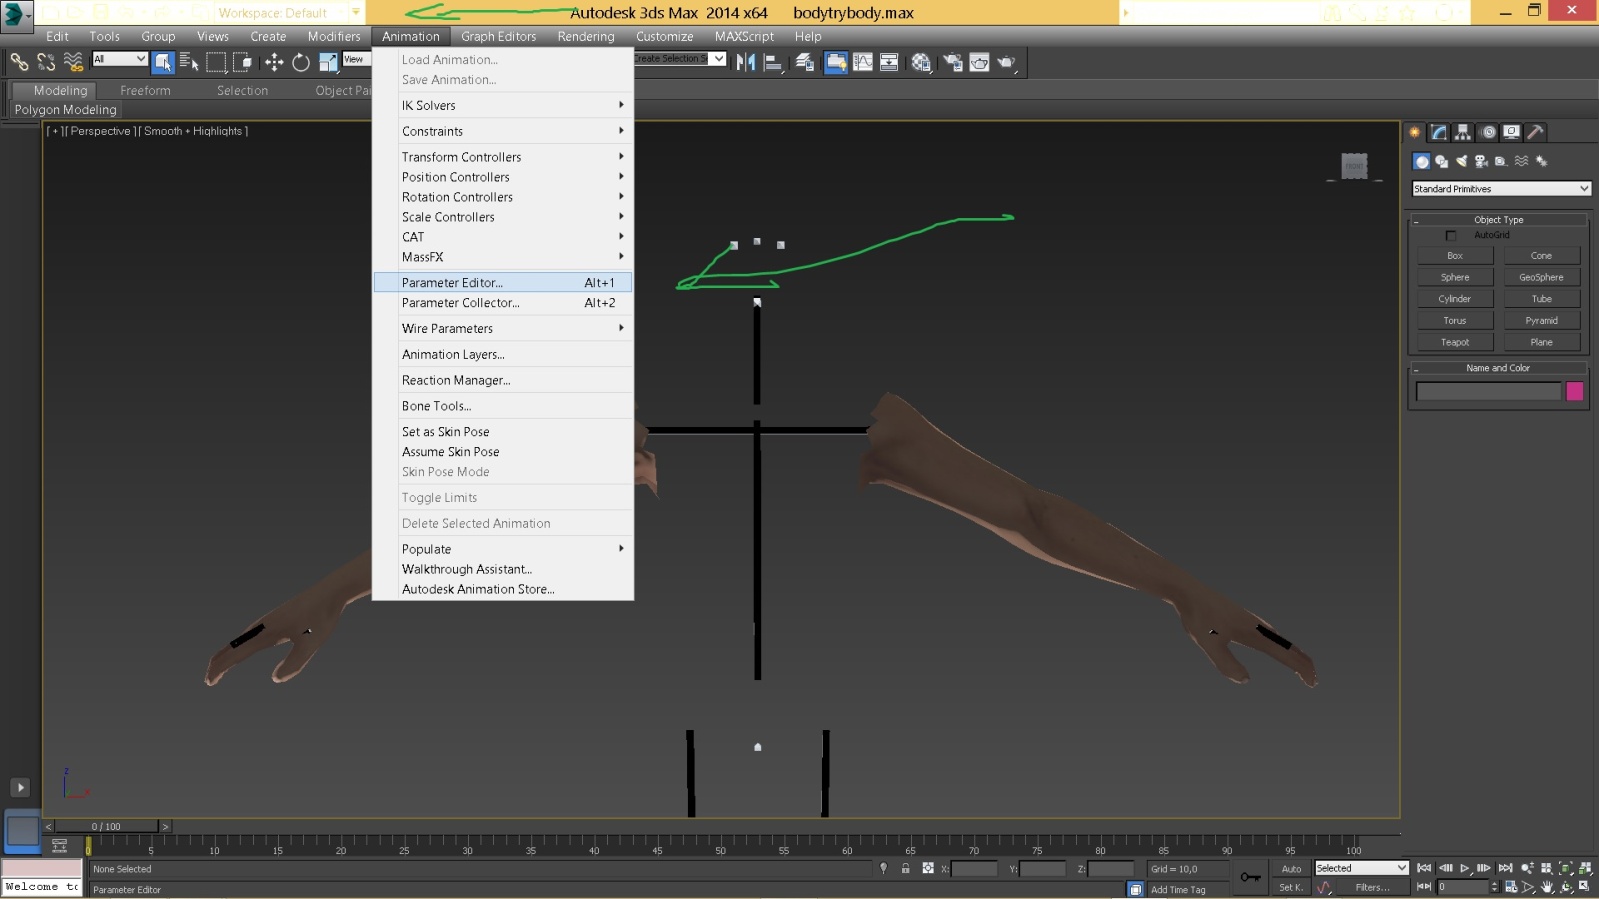Click the GeoSphere primitive button
This screenshot has width=1599, height=899.
pyautogui.click(x=1541, y=277)
